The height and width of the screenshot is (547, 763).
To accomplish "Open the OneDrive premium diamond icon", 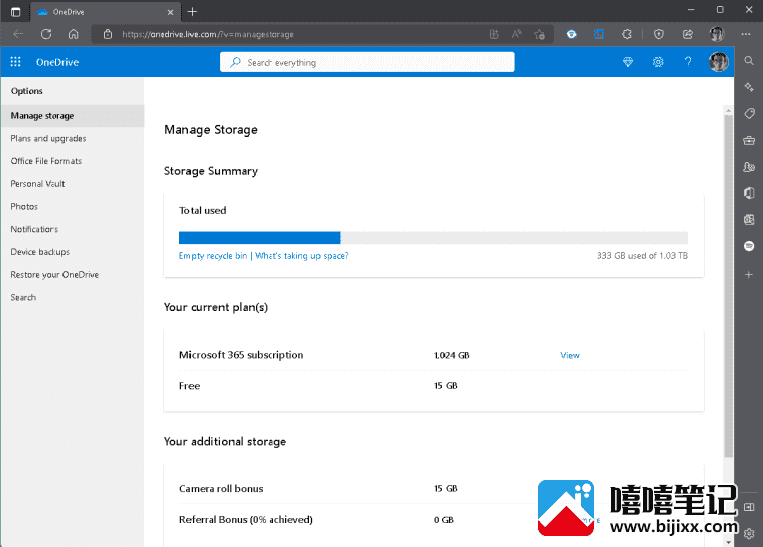I will [628, 62].
